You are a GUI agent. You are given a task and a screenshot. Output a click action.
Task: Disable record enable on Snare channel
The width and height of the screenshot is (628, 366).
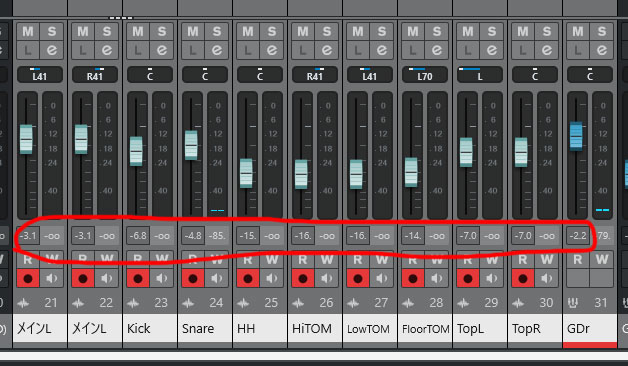point(193,278)
